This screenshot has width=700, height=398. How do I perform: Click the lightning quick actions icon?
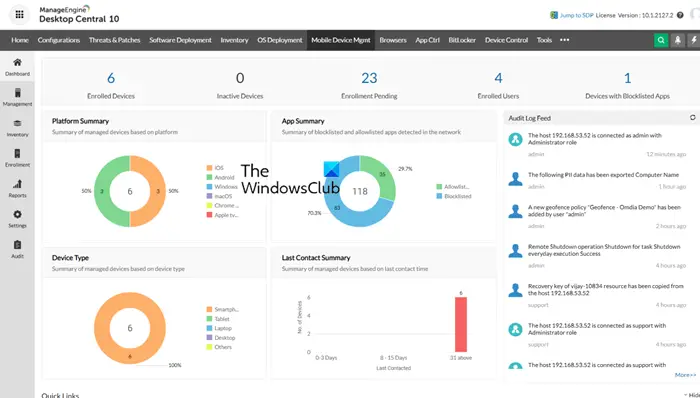pyautogui.click(x=694, y=40)
